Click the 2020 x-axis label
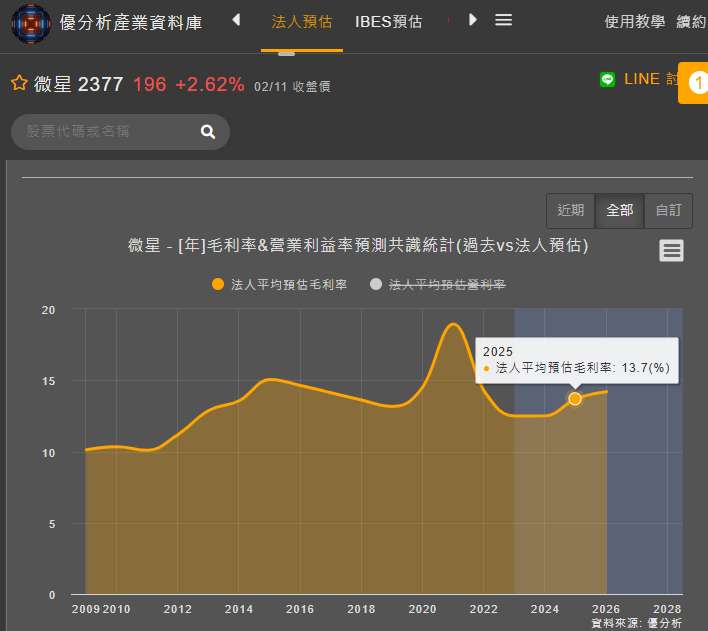708x631 pixels. 422,609
